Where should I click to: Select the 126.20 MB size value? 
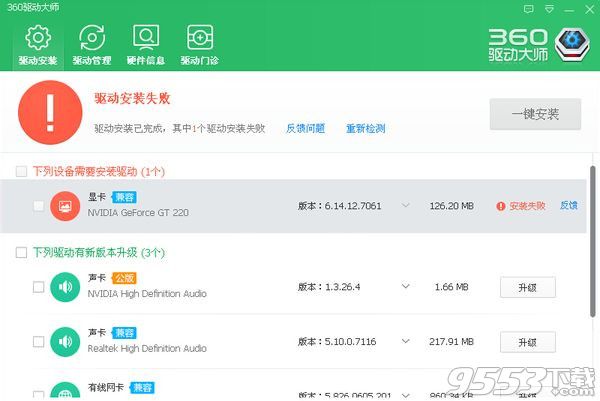click(452, 206)
